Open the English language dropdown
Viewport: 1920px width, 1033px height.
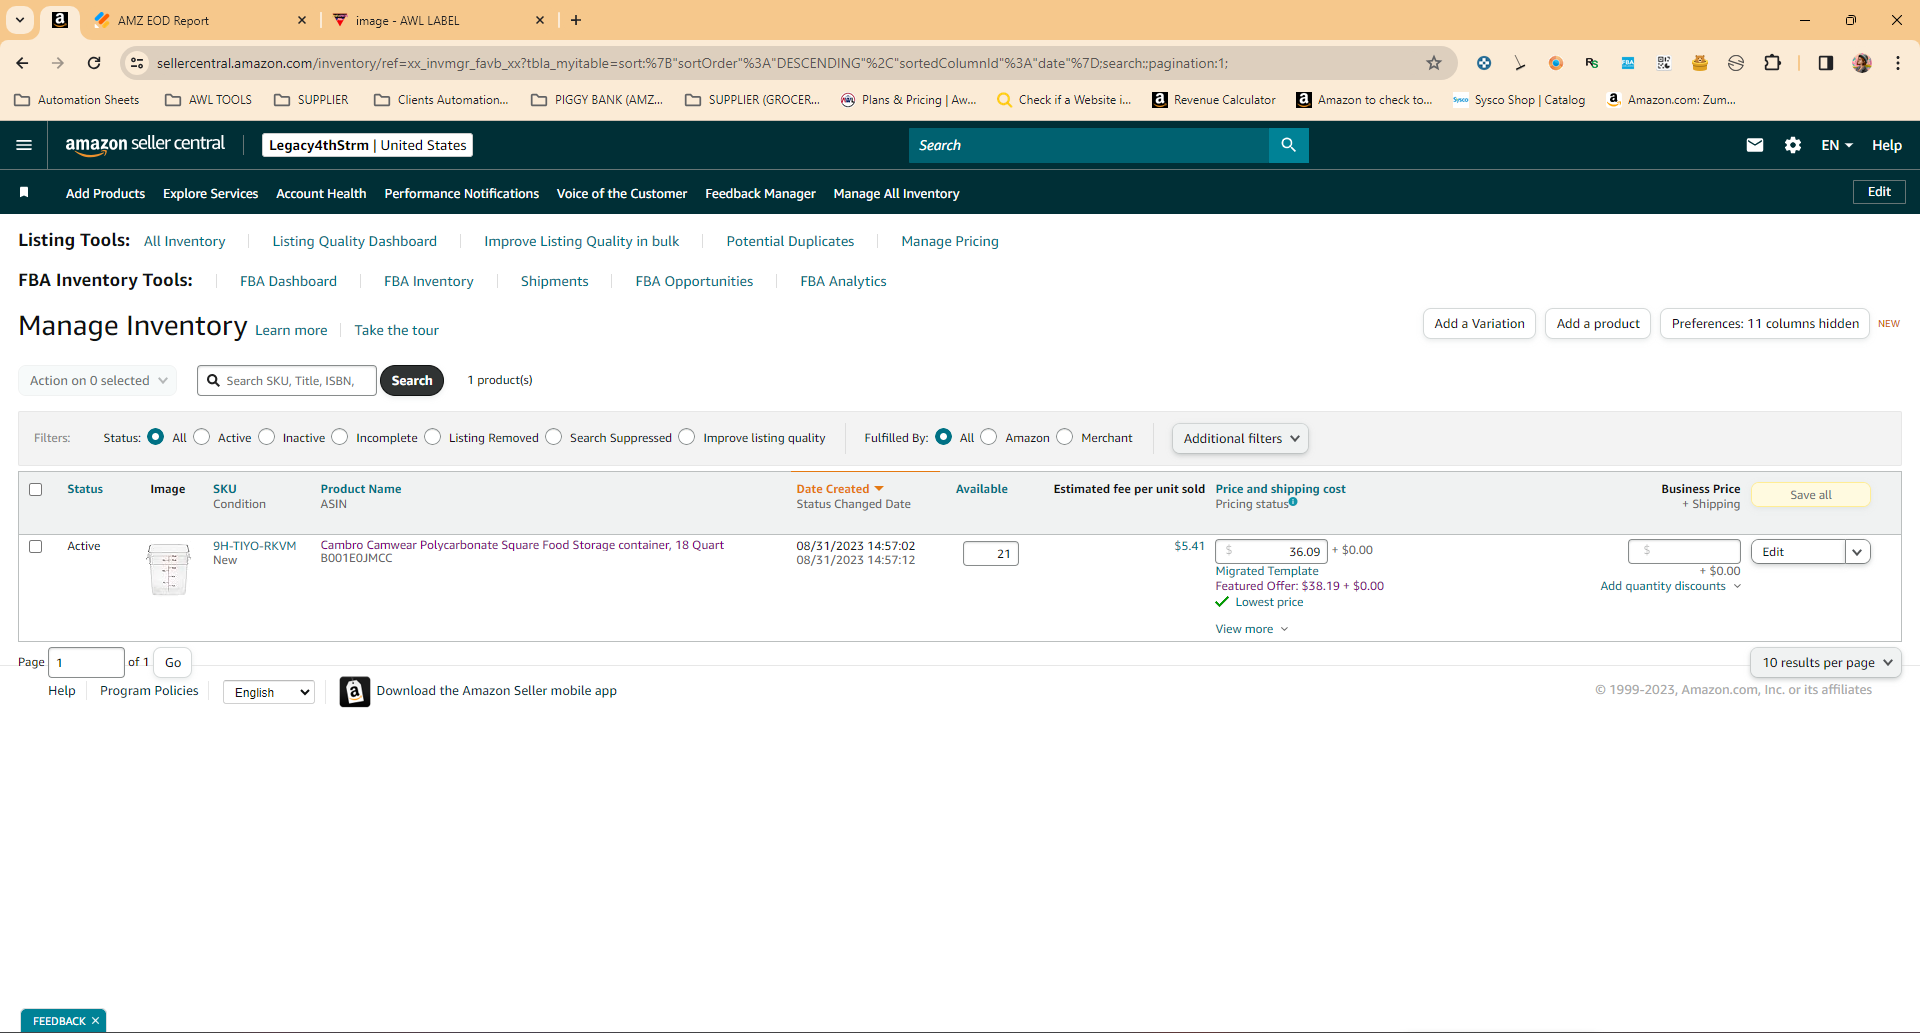pos(269,692)
